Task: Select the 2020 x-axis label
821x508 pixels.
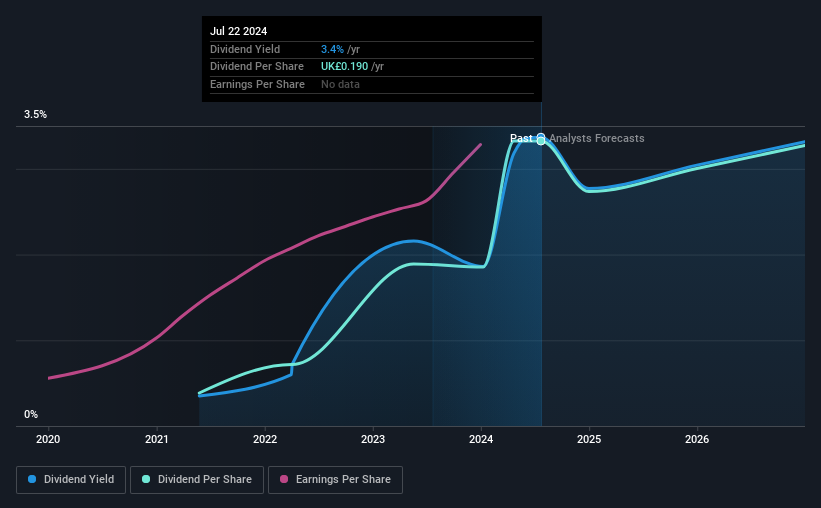Action: click(48, 439)
